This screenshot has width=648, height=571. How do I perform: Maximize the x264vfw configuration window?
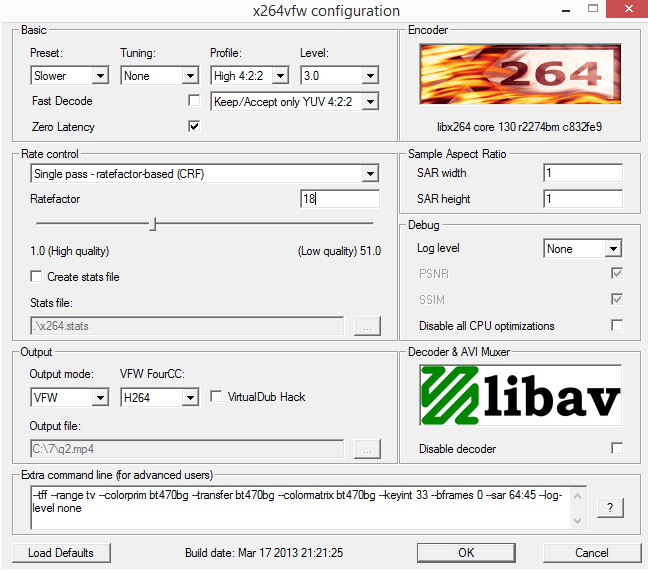[x=593, y=9]
